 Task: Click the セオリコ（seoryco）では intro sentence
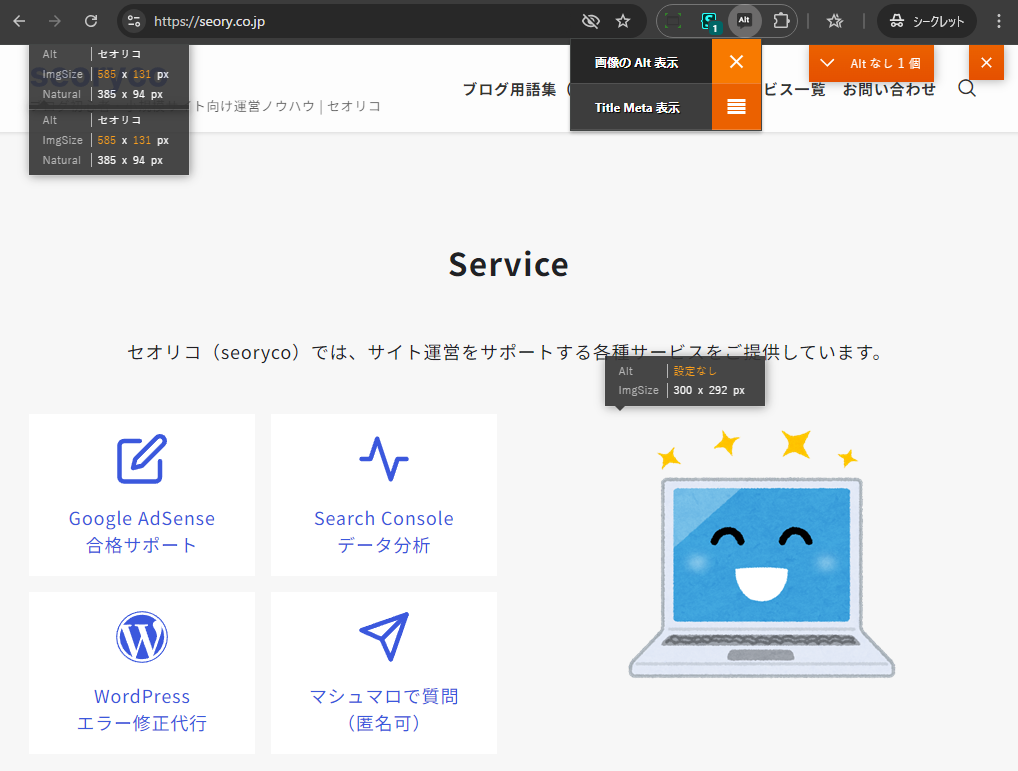(506, 352)
